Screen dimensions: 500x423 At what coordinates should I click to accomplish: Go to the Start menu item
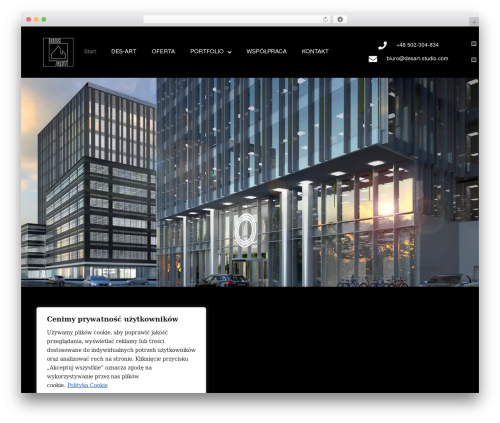90,51
